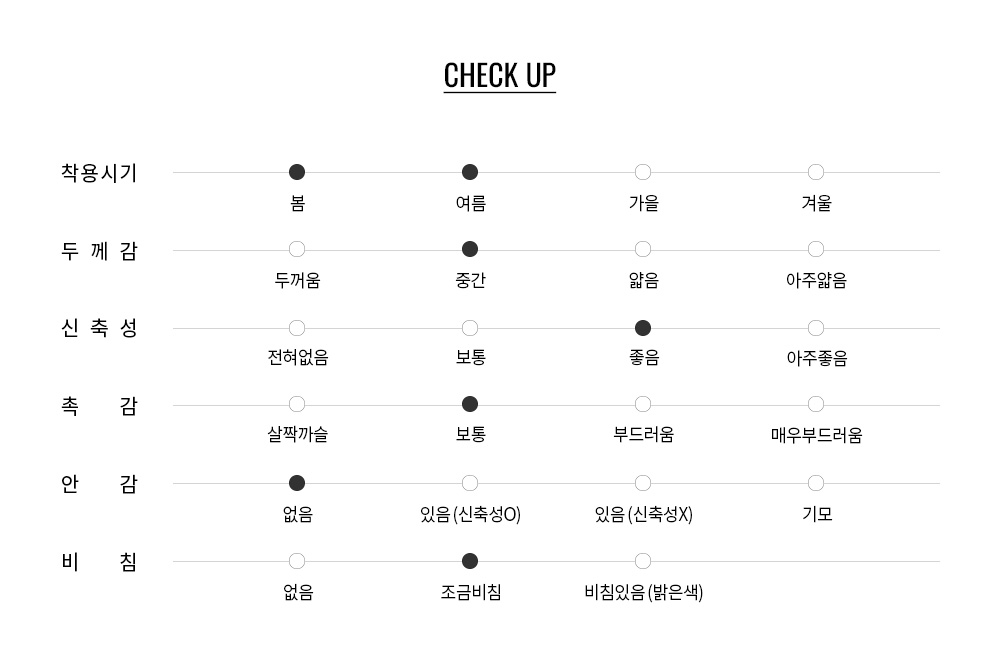Select the 겨울 season dot
This screenshot has height=661, width=1000.
coord(816,172)
